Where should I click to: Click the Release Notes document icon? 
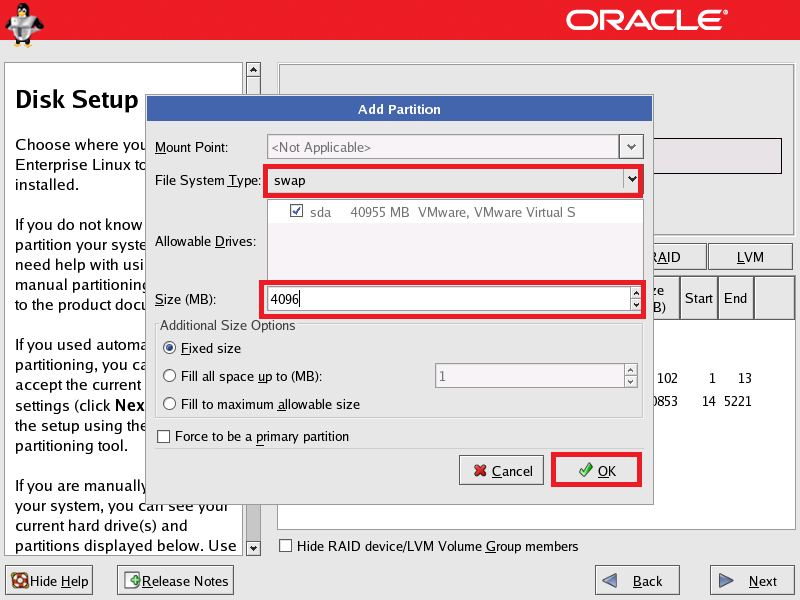[132, 580]
